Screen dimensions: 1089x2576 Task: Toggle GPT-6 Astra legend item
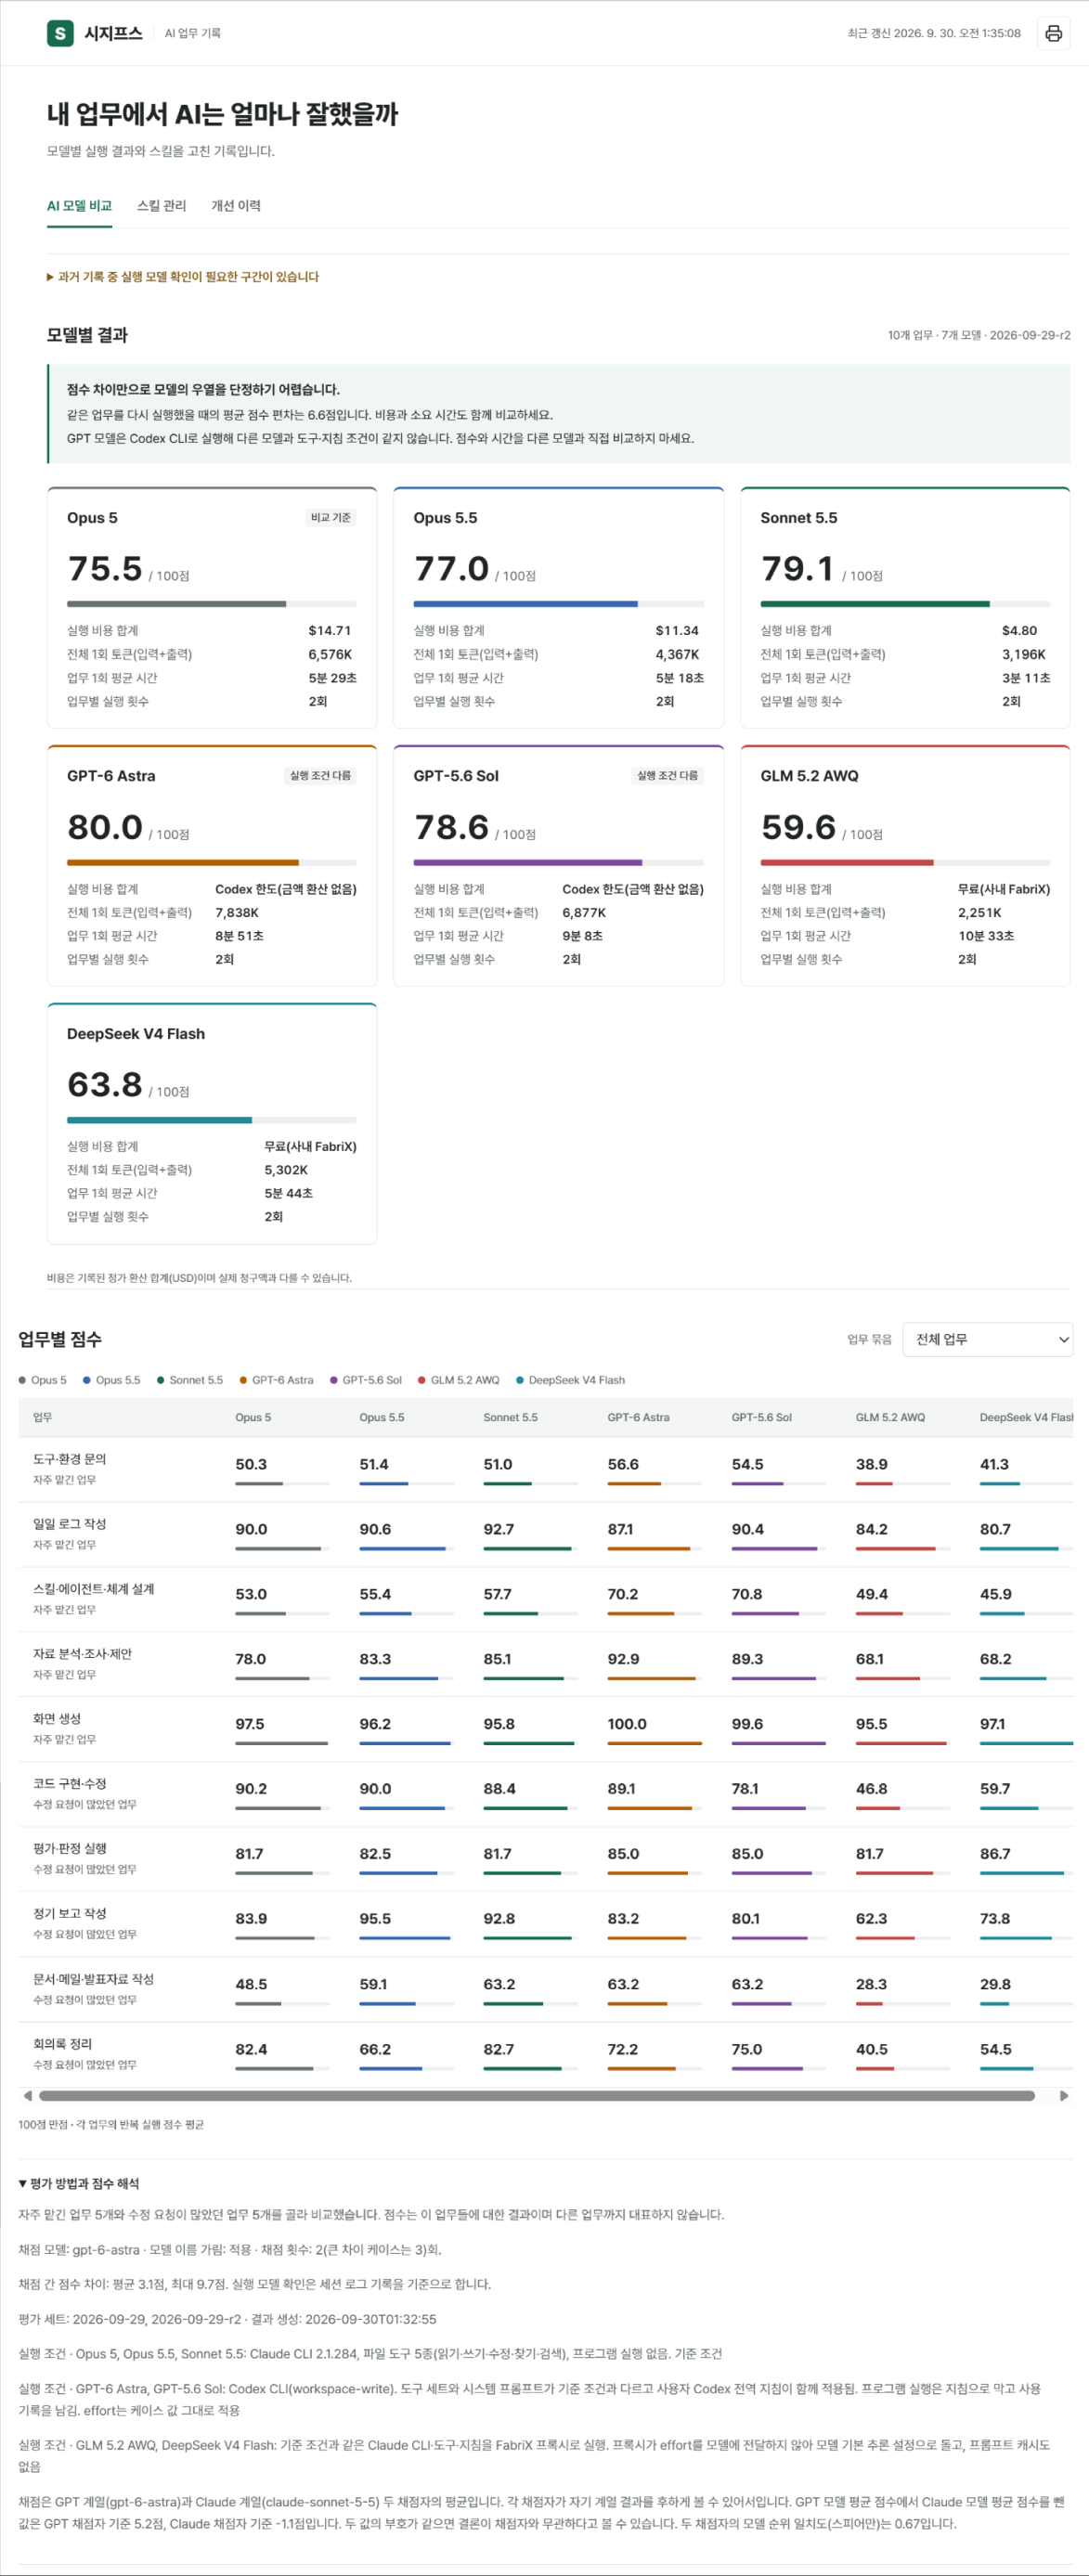(276, 1380)
